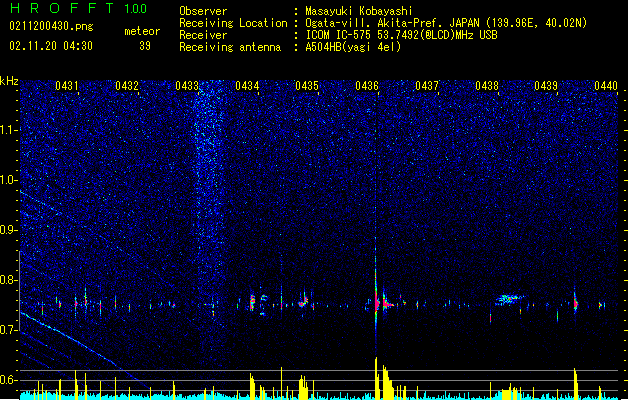Click the diffuse echo near 0438
The width and height of the screenshot is (629, 400).
point(509,299)
